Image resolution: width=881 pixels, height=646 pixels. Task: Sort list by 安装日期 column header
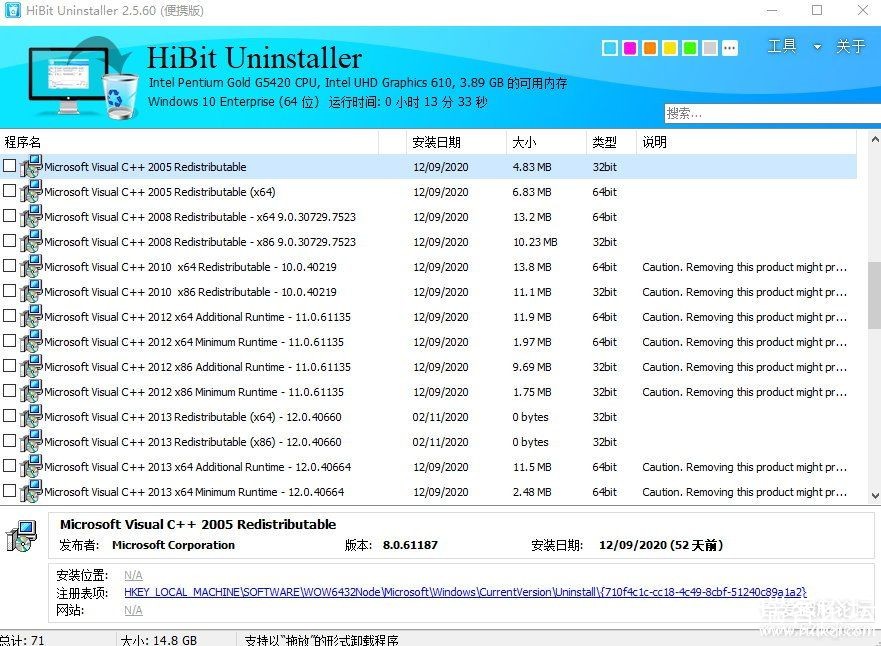(456, 142)
